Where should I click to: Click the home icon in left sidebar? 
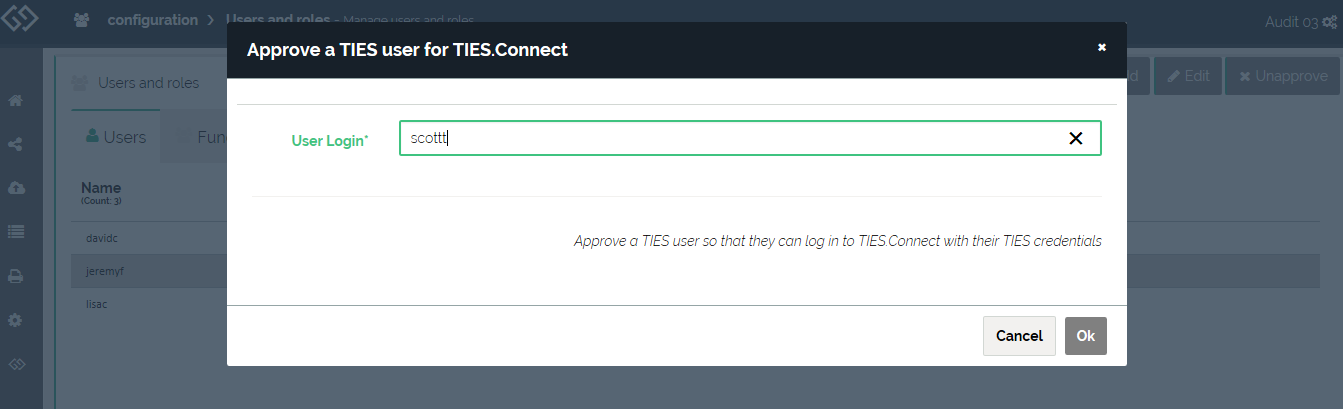pos(16,101)
